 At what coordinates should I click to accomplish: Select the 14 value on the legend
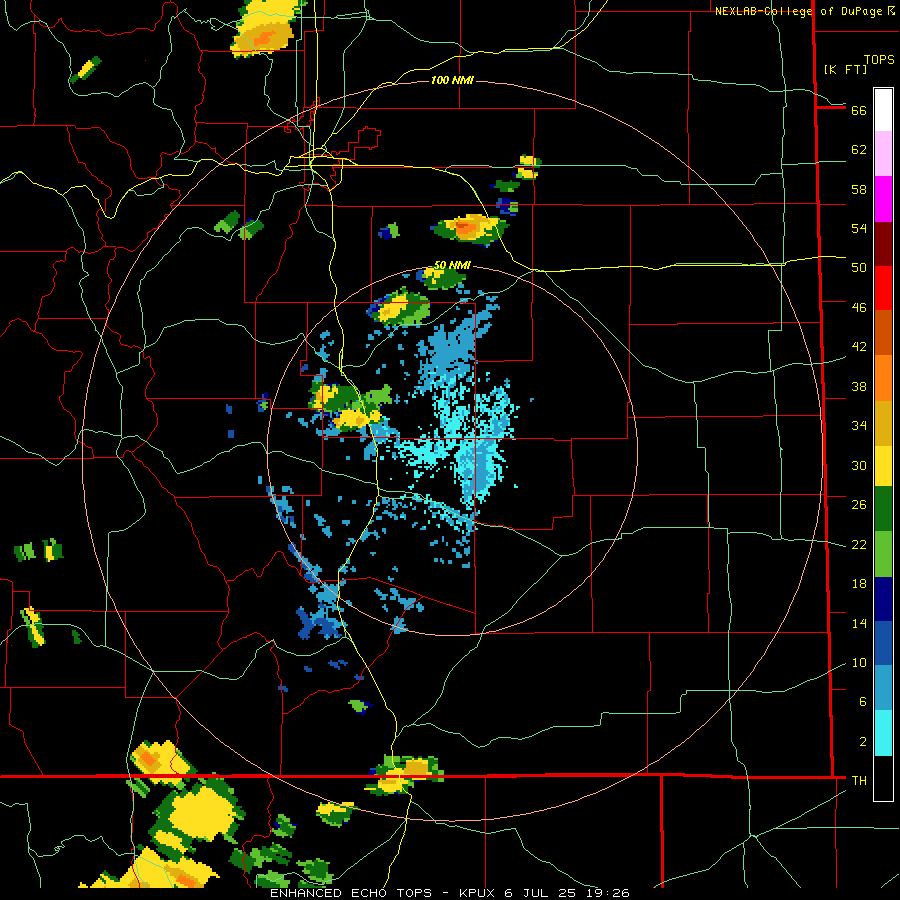[859, 623]
